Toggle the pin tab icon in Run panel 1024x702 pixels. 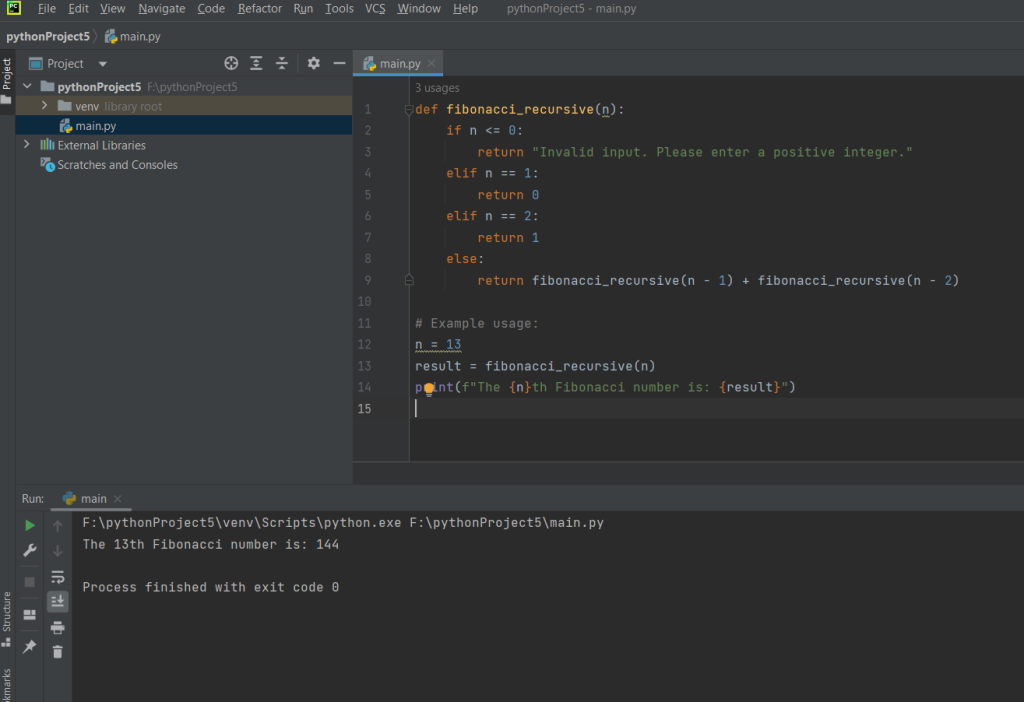pyautogui.click(x=30, y=647)
